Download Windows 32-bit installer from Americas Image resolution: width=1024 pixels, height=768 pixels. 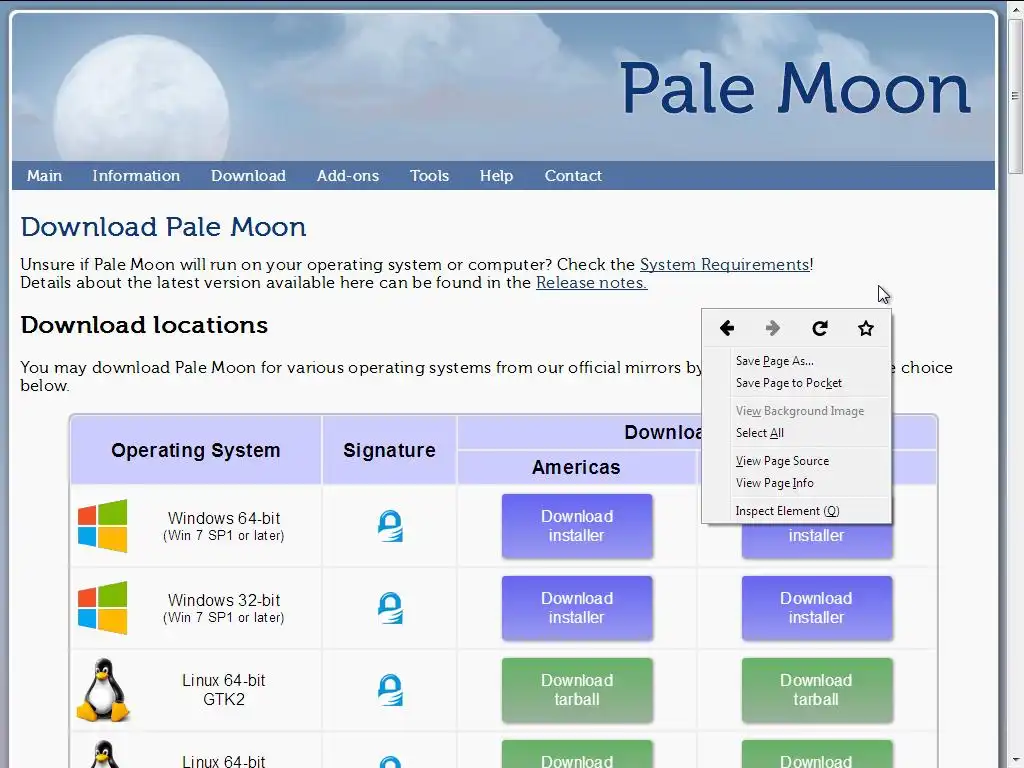pos(577,608)
